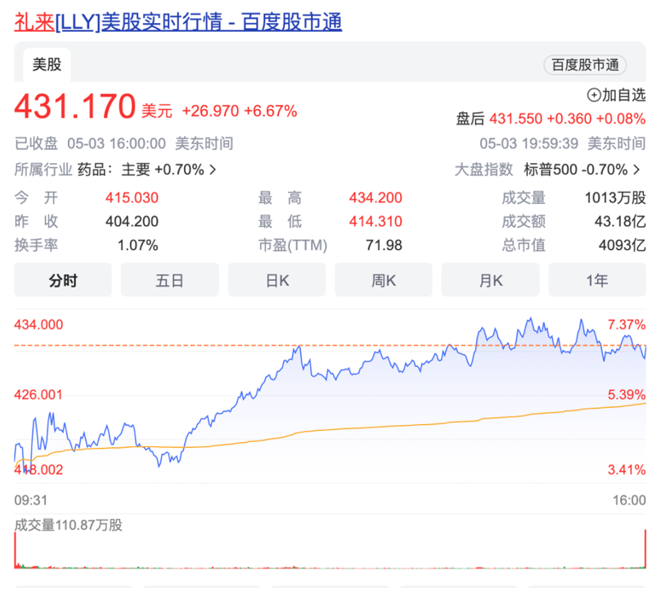Expand the 药品:主要 industry chevron
Image resolution: width=657 pixels, height=593 pixels.
[x=213, y=170]
